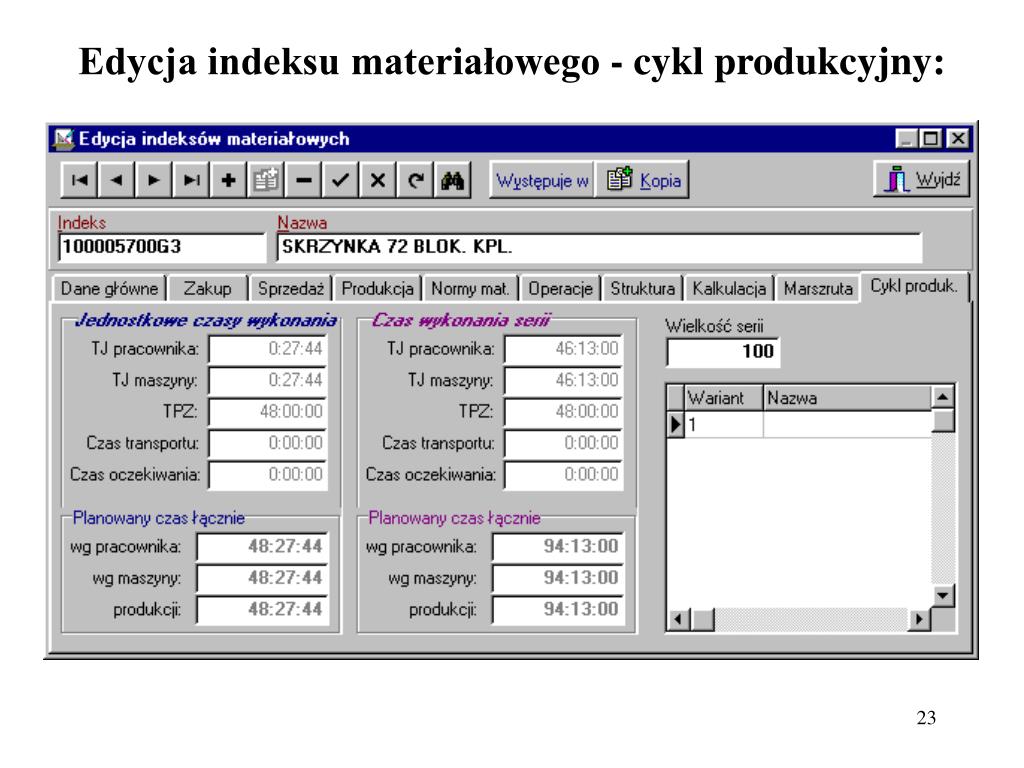Open search using the binoculars icon

click(452, 180)
